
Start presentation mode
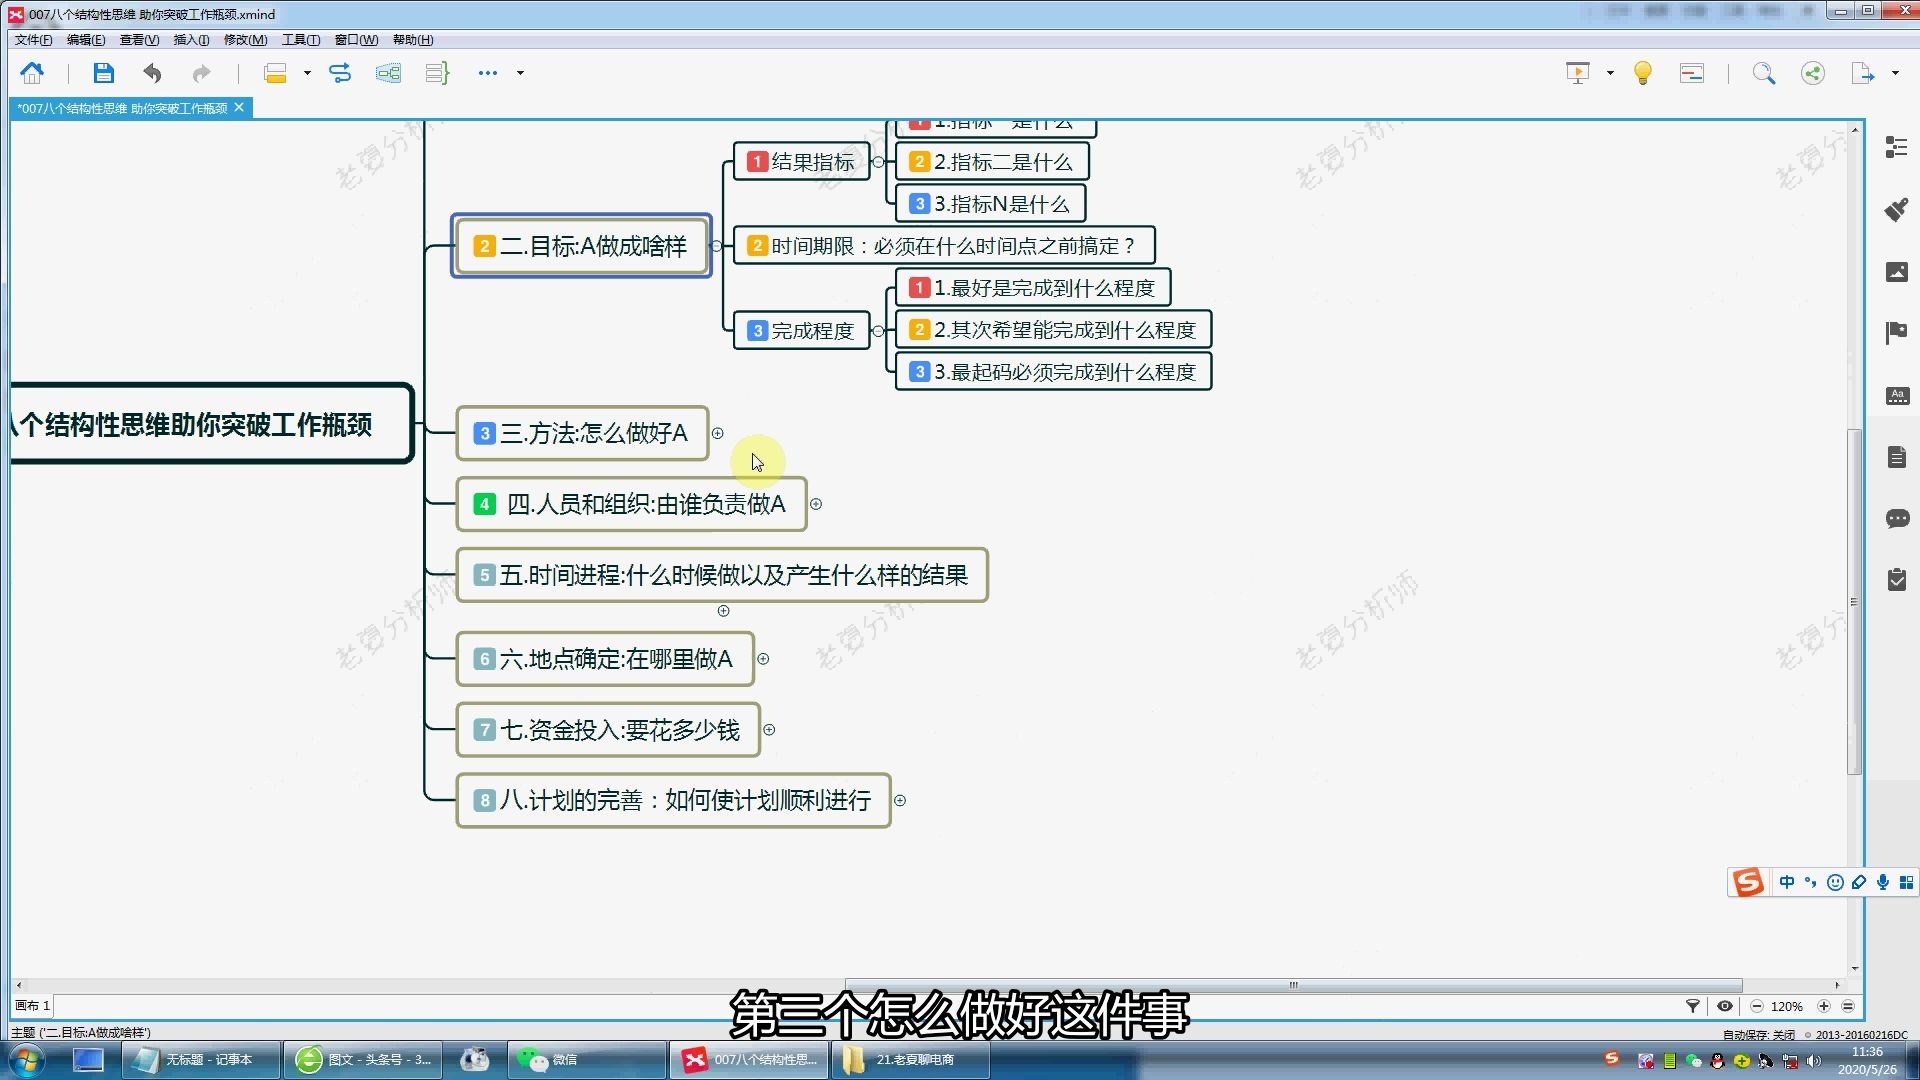point(1577,73)
